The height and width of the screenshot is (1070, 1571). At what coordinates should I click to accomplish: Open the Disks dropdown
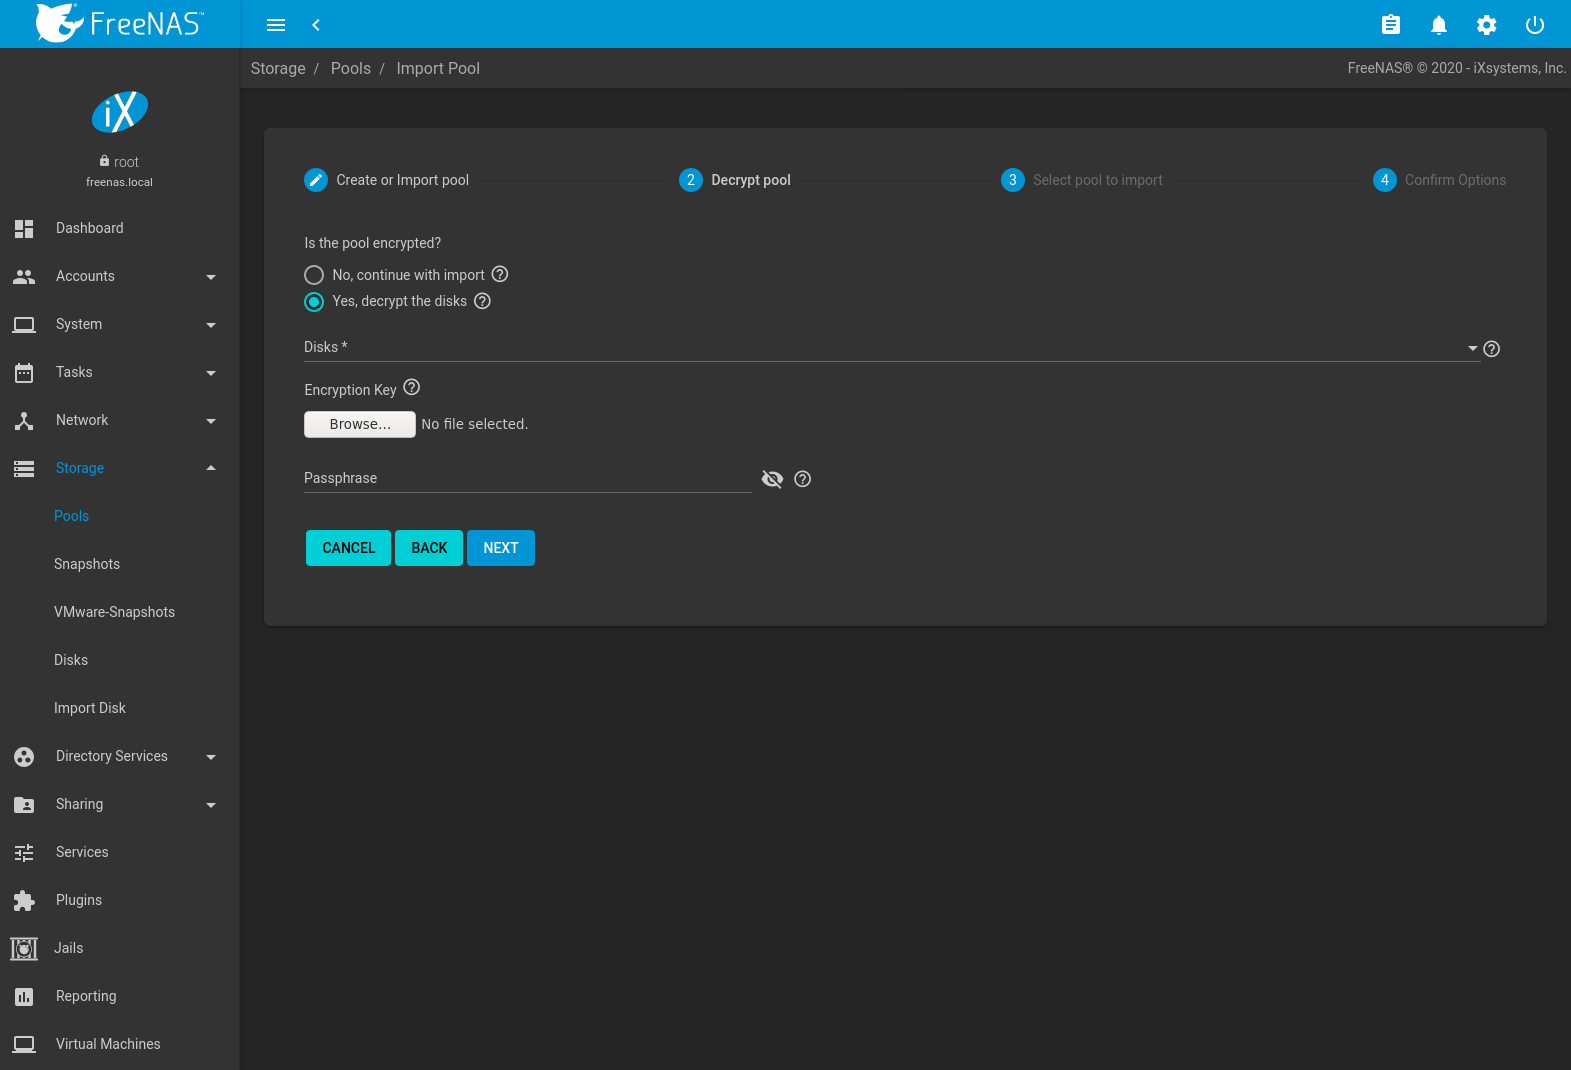tap(890, 348)
